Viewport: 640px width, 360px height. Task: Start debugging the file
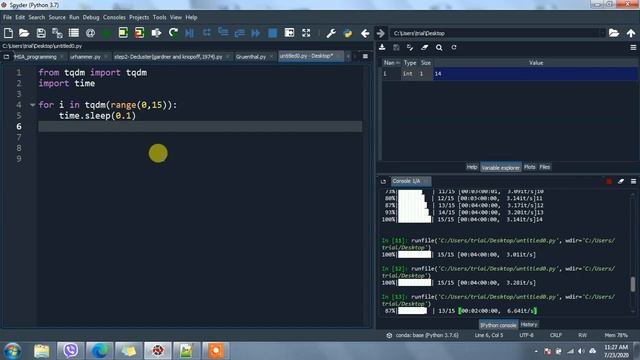[x=189, y=33]
